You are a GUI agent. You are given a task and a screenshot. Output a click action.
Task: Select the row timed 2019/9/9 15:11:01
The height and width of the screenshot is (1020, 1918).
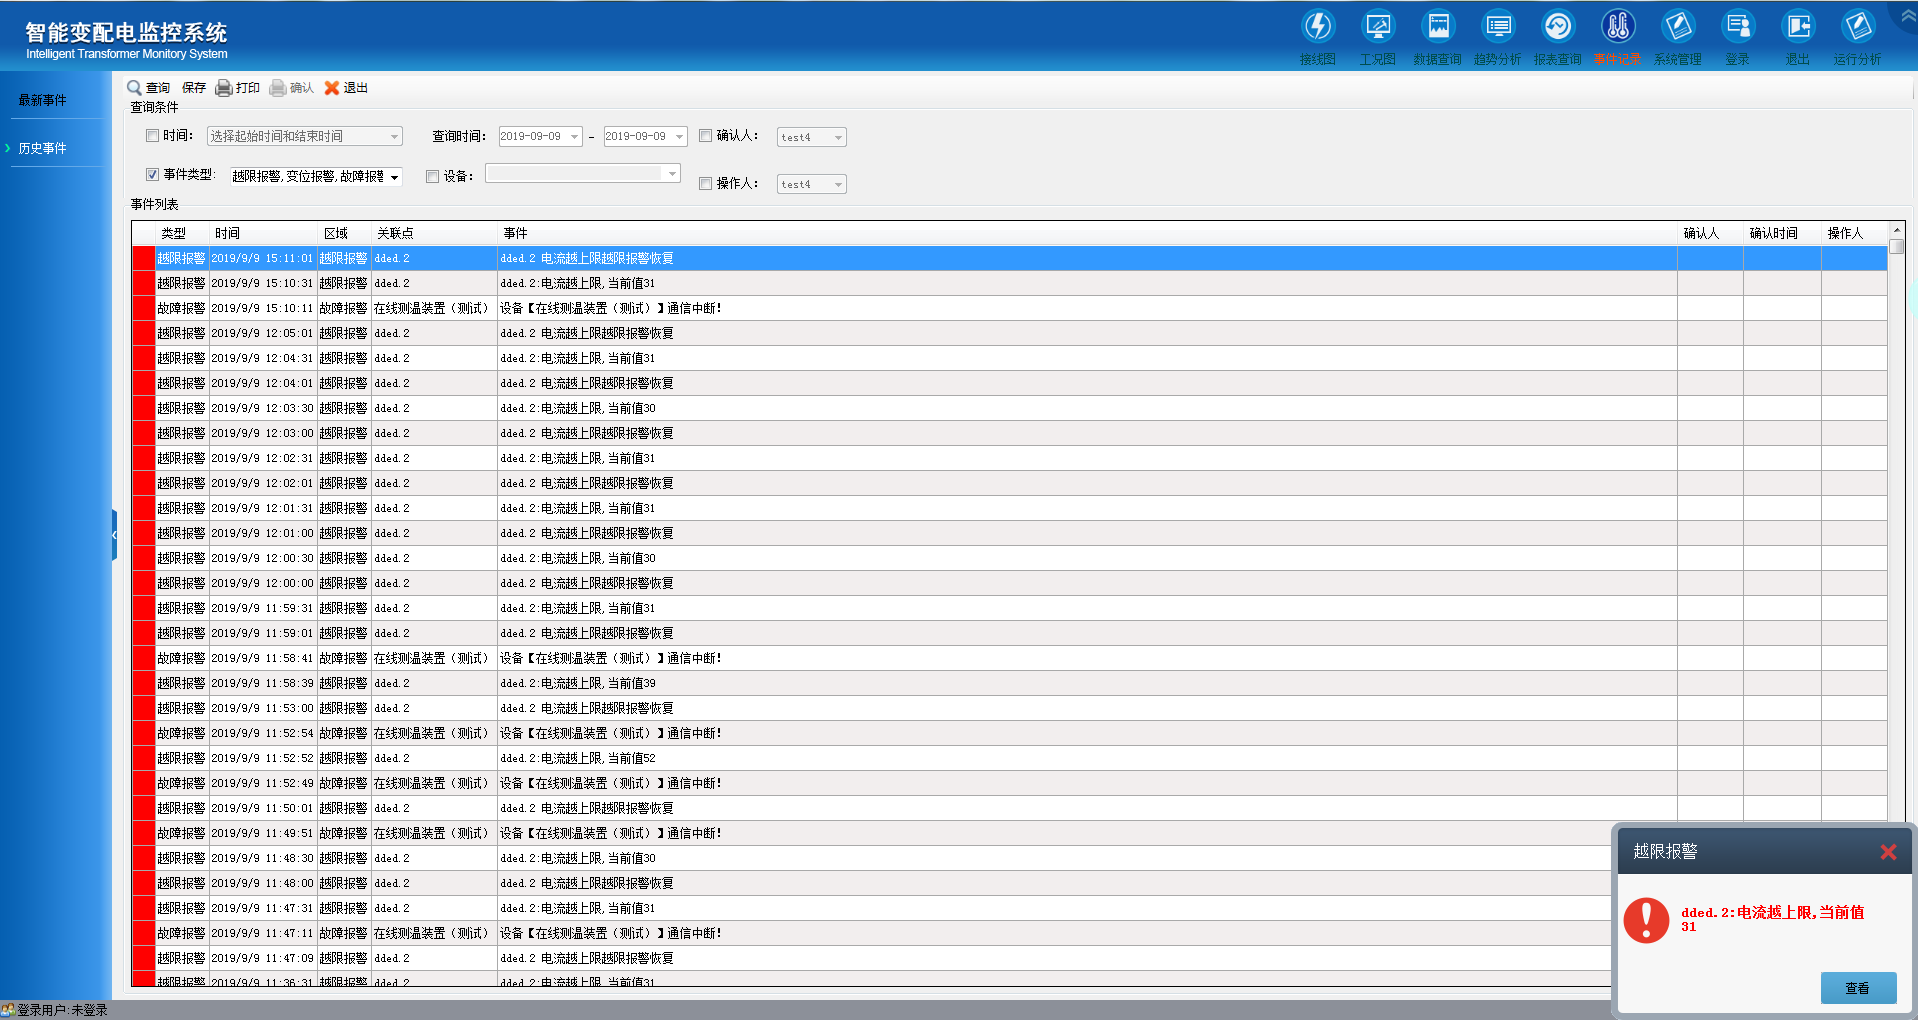(x=1010, y=258)
